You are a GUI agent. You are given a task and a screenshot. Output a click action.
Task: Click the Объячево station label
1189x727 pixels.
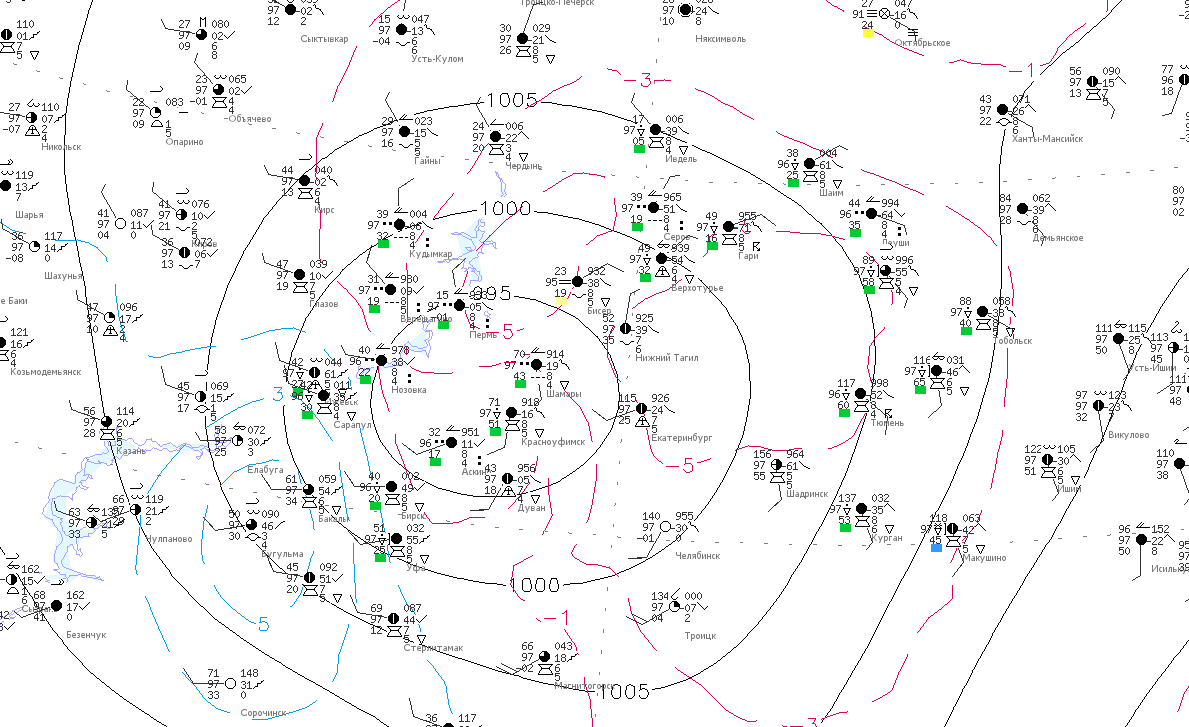click(249, 119)
